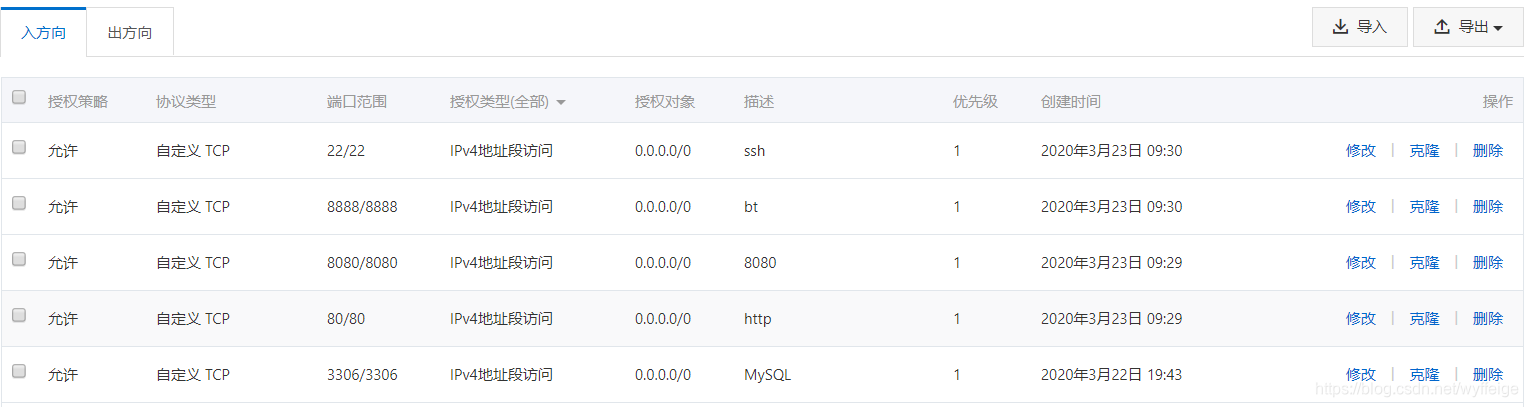
Task: Click the ssh row's 0.0.0.0/0 value
Action: pos(663,151)
